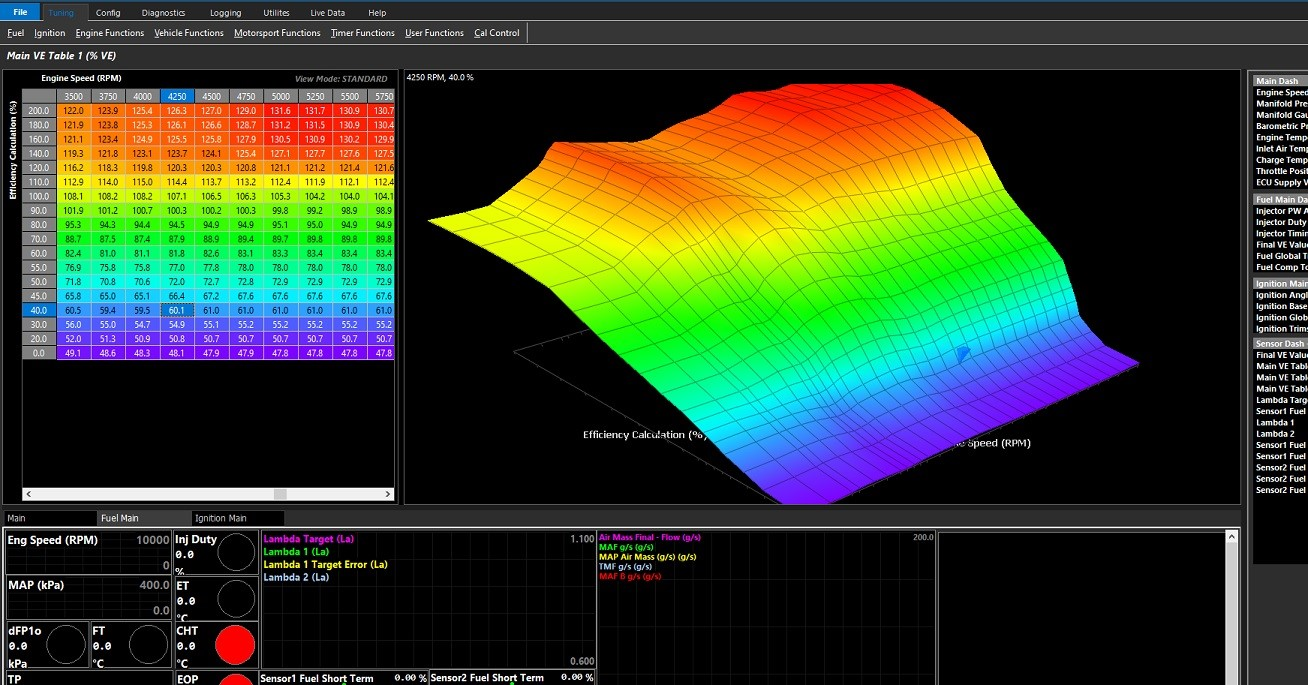
Task: Select the ECU Supply Voltage dash item
Action: [x=1281, y=182]
